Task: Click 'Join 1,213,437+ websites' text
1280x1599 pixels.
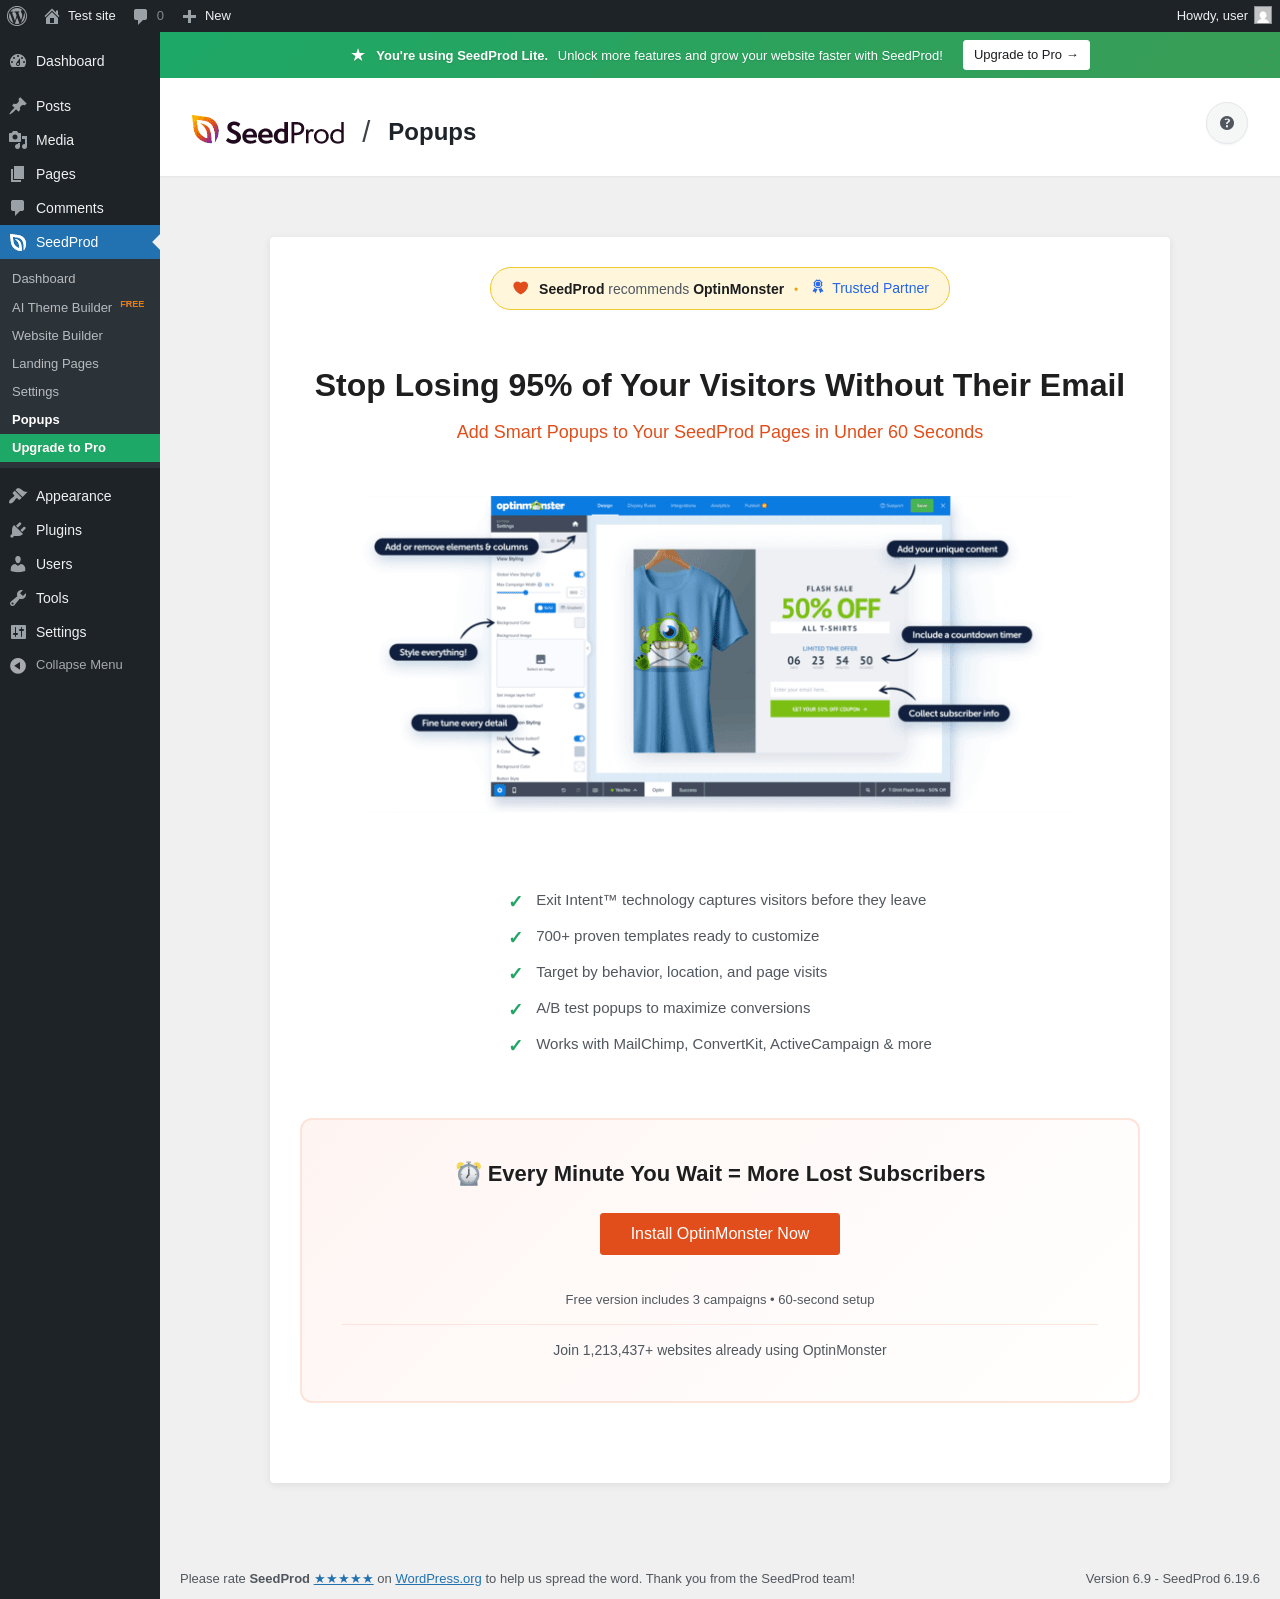Action: coord(720,1350)
